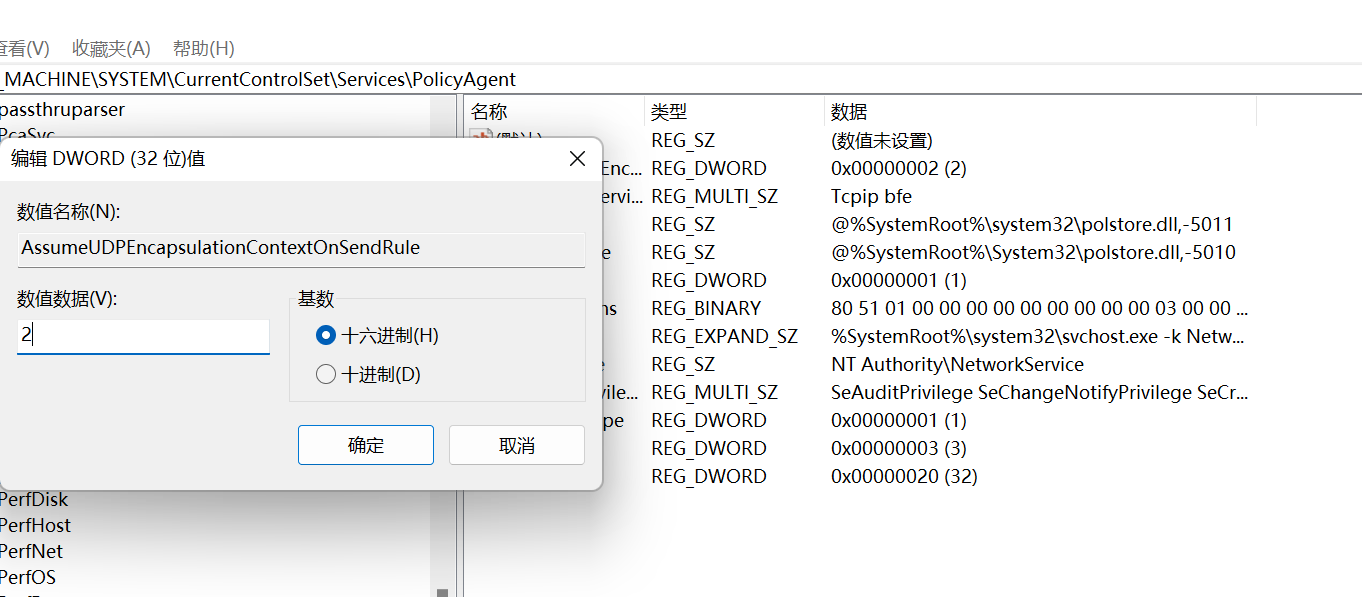The image size is (1362, 597).
Task: Click the 0x00000020 (32) data value
Action: [x=904, y=476]
